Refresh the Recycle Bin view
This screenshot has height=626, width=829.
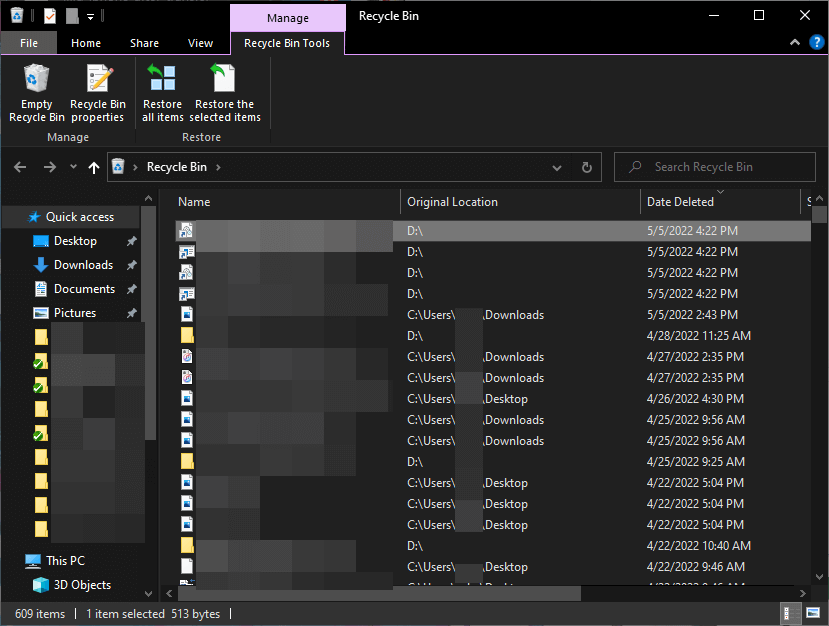[x=586, y=167]
